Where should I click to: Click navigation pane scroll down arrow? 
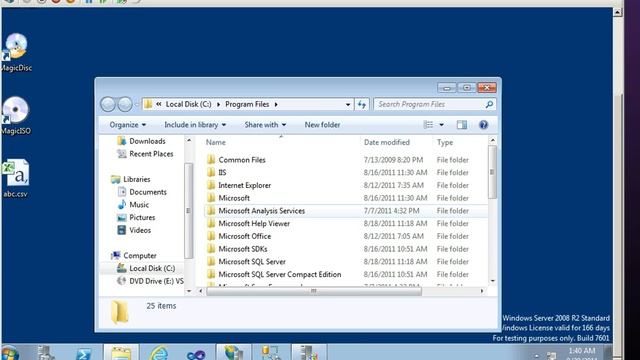[189, 291]
